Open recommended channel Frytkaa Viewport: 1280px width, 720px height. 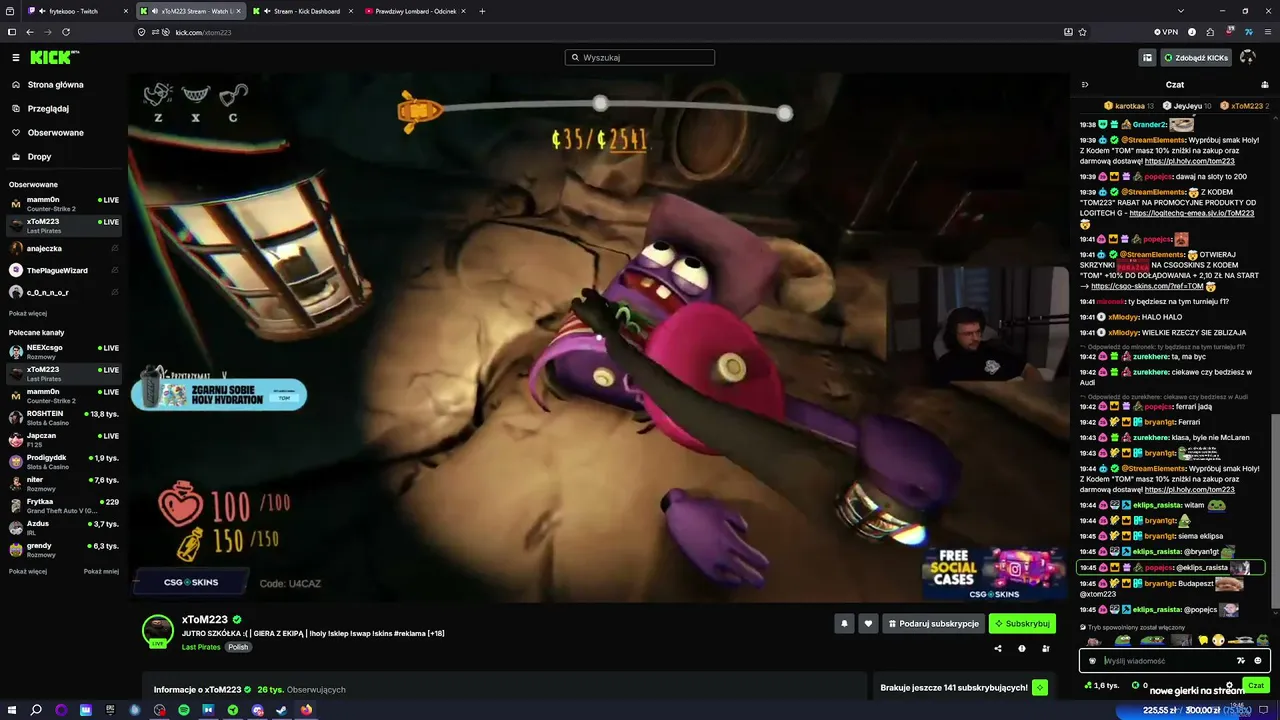click(64, 506)
